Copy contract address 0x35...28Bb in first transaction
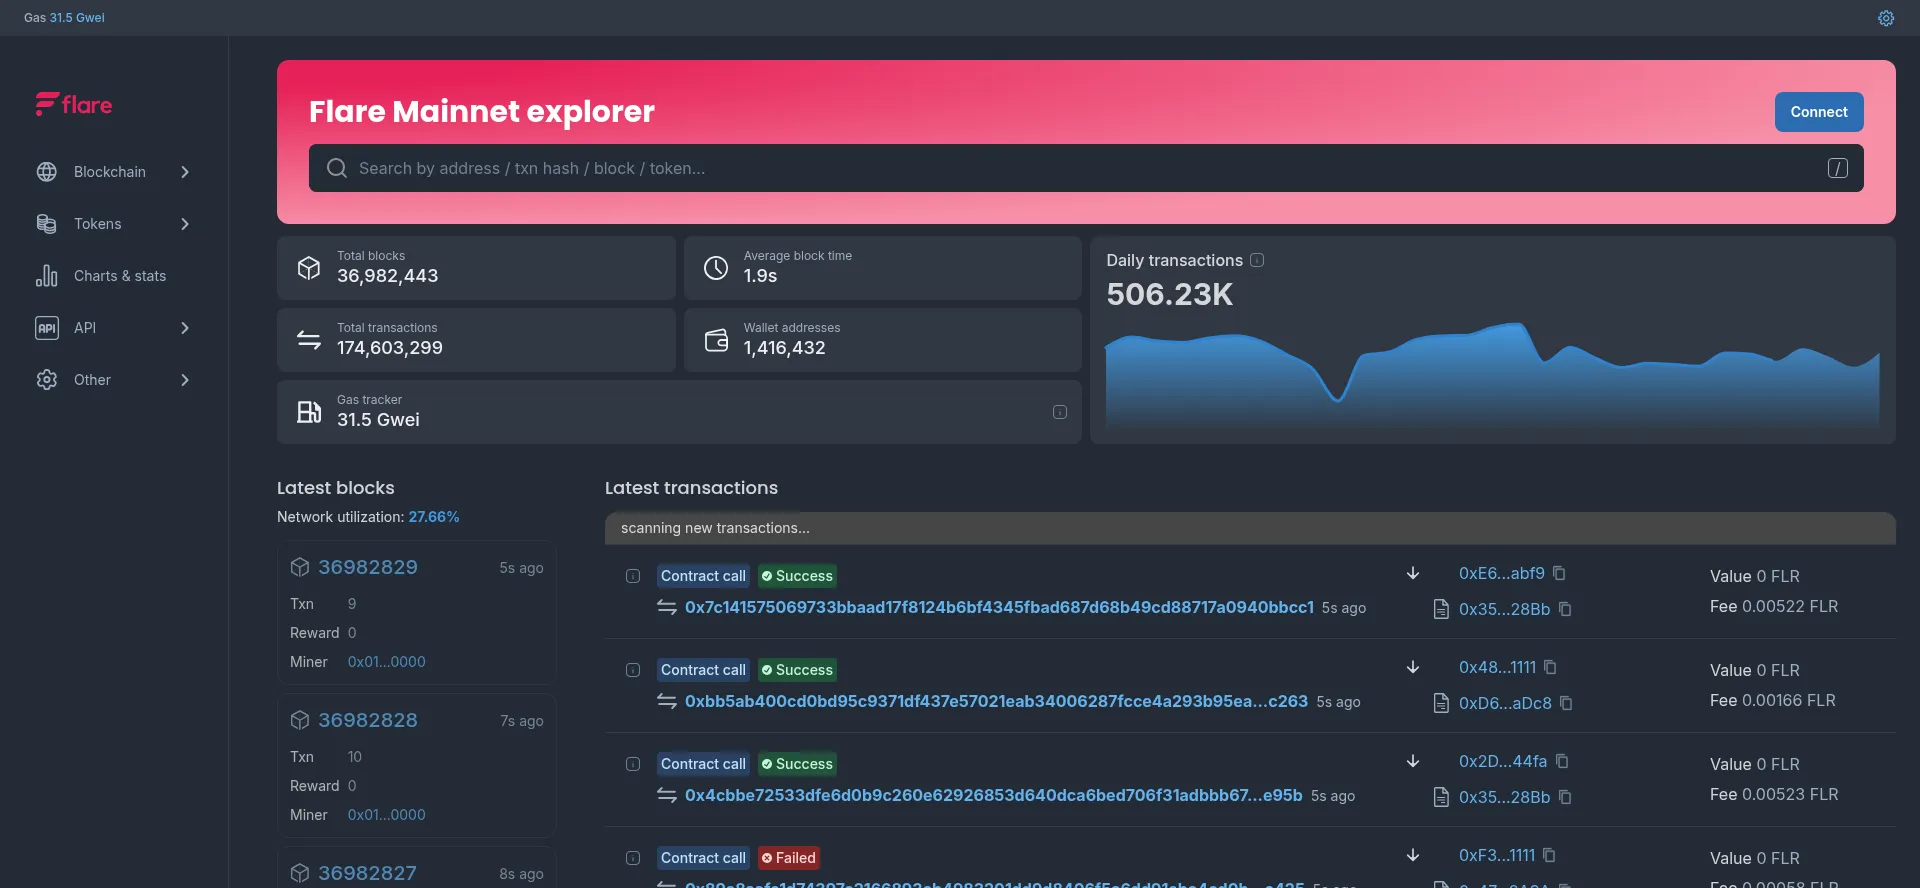1920x888 pixels. coord(1565,609)
